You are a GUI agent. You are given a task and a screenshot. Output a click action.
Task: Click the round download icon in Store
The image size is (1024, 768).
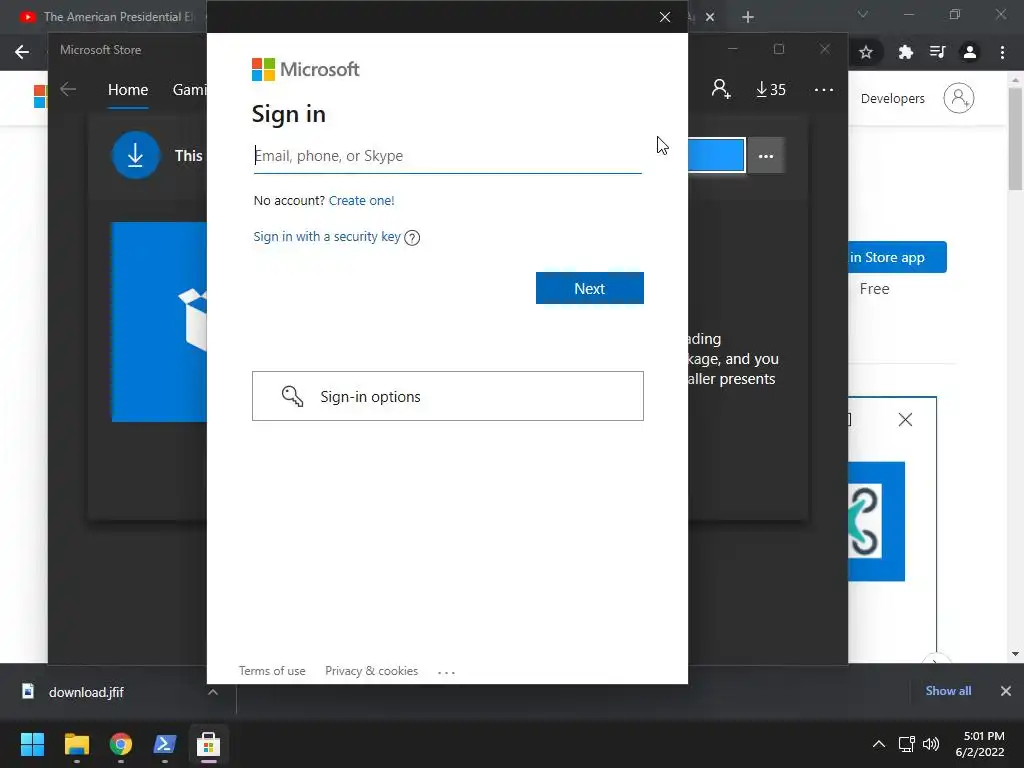[x=135, y=155]
